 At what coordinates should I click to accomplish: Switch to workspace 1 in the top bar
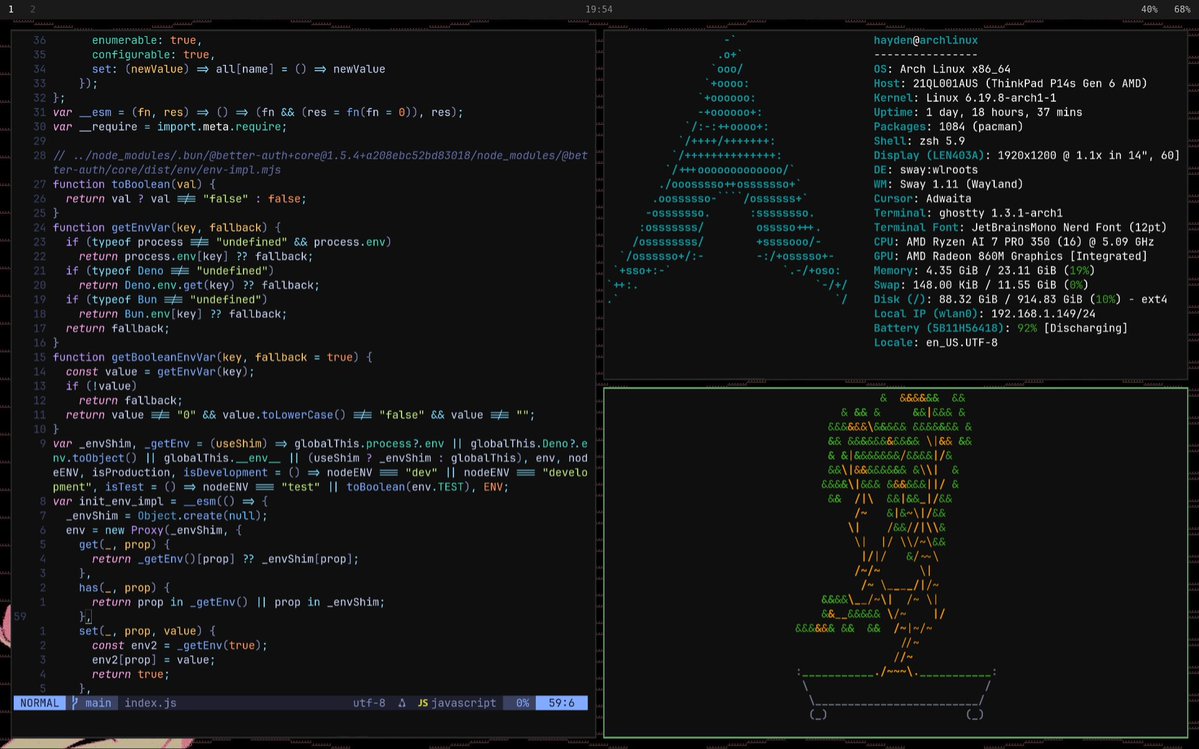click(11, 9)
